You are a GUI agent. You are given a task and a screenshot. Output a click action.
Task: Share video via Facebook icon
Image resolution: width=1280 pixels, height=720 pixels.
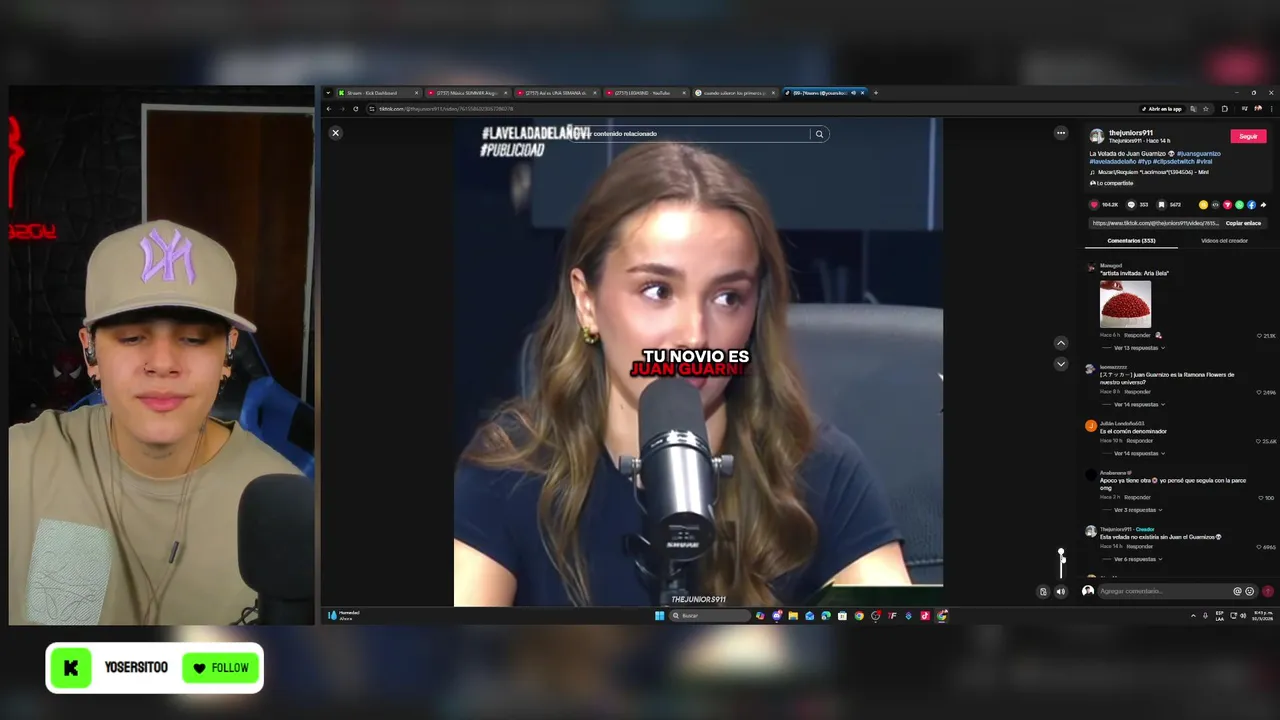point(1251,205)
